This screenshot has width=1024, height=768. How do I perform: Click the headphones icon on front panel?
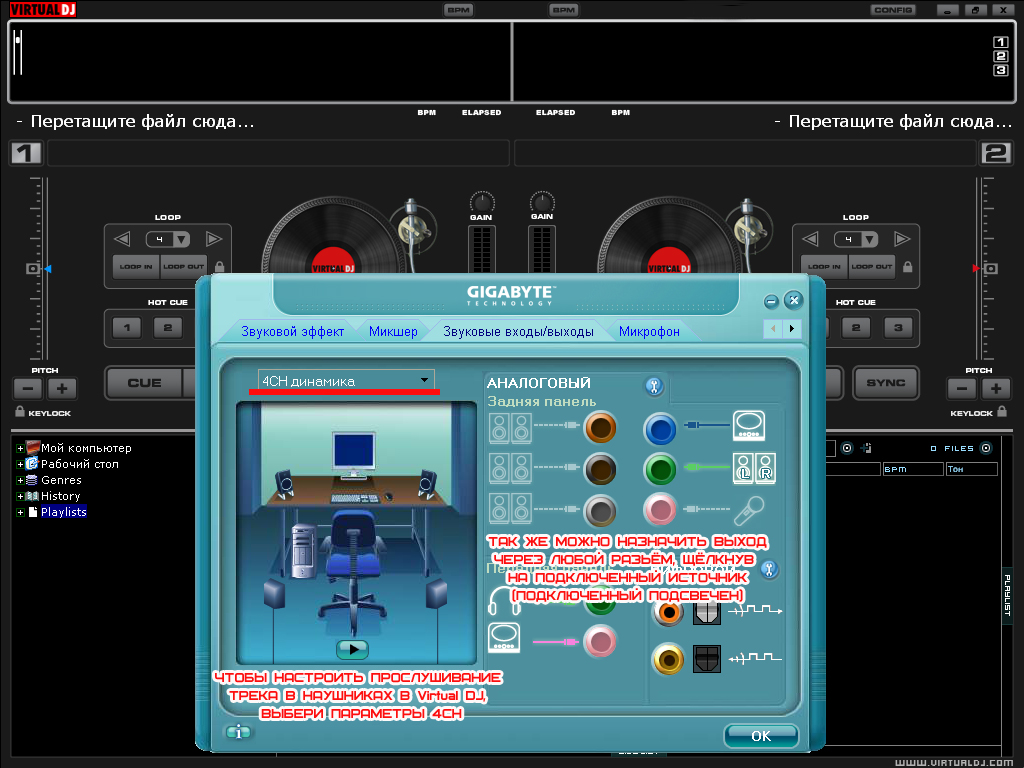[x=504, y=601]
